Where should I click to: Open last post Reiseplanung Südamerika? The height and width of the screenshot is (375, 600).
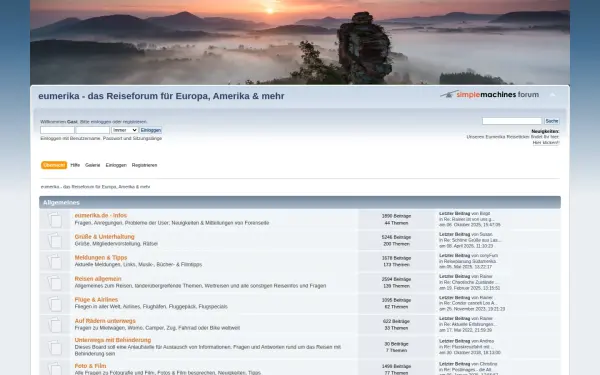[470, 261]
